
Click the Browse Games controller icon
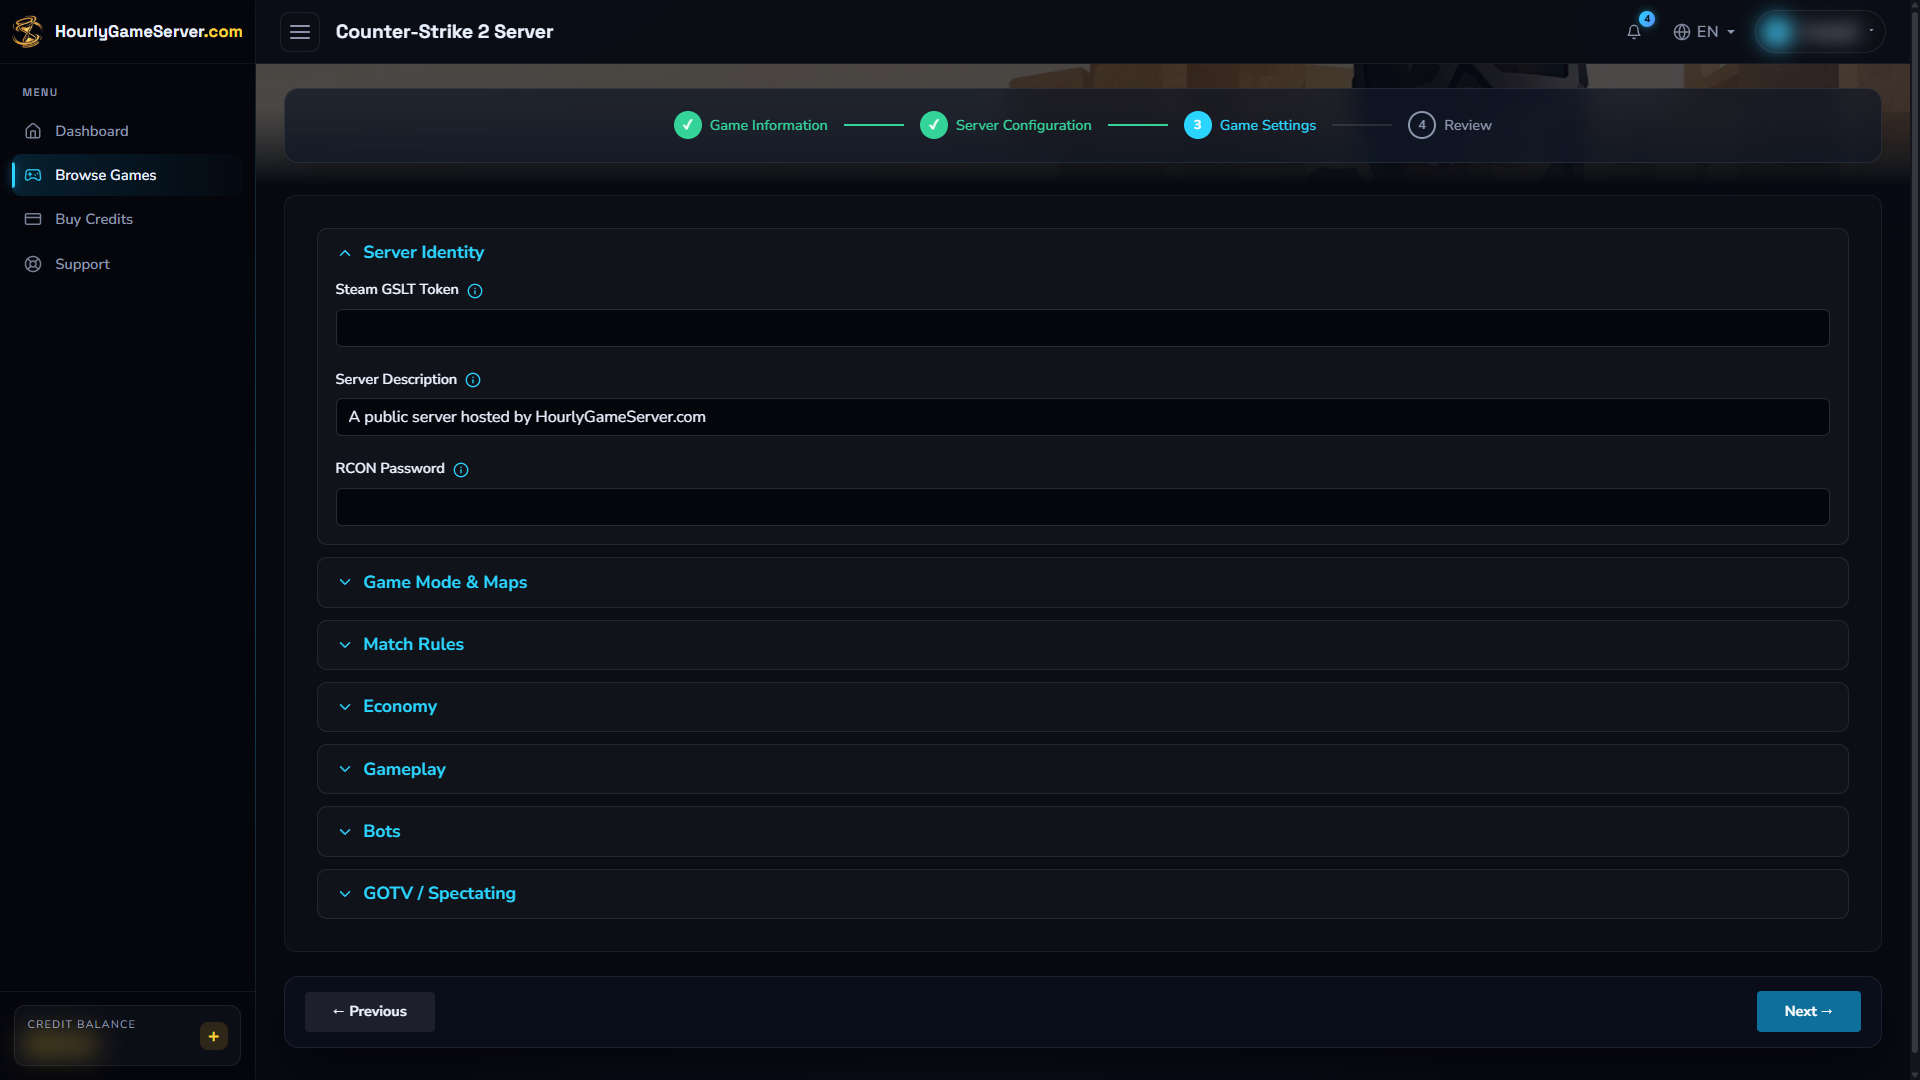[x=33, y=175]
